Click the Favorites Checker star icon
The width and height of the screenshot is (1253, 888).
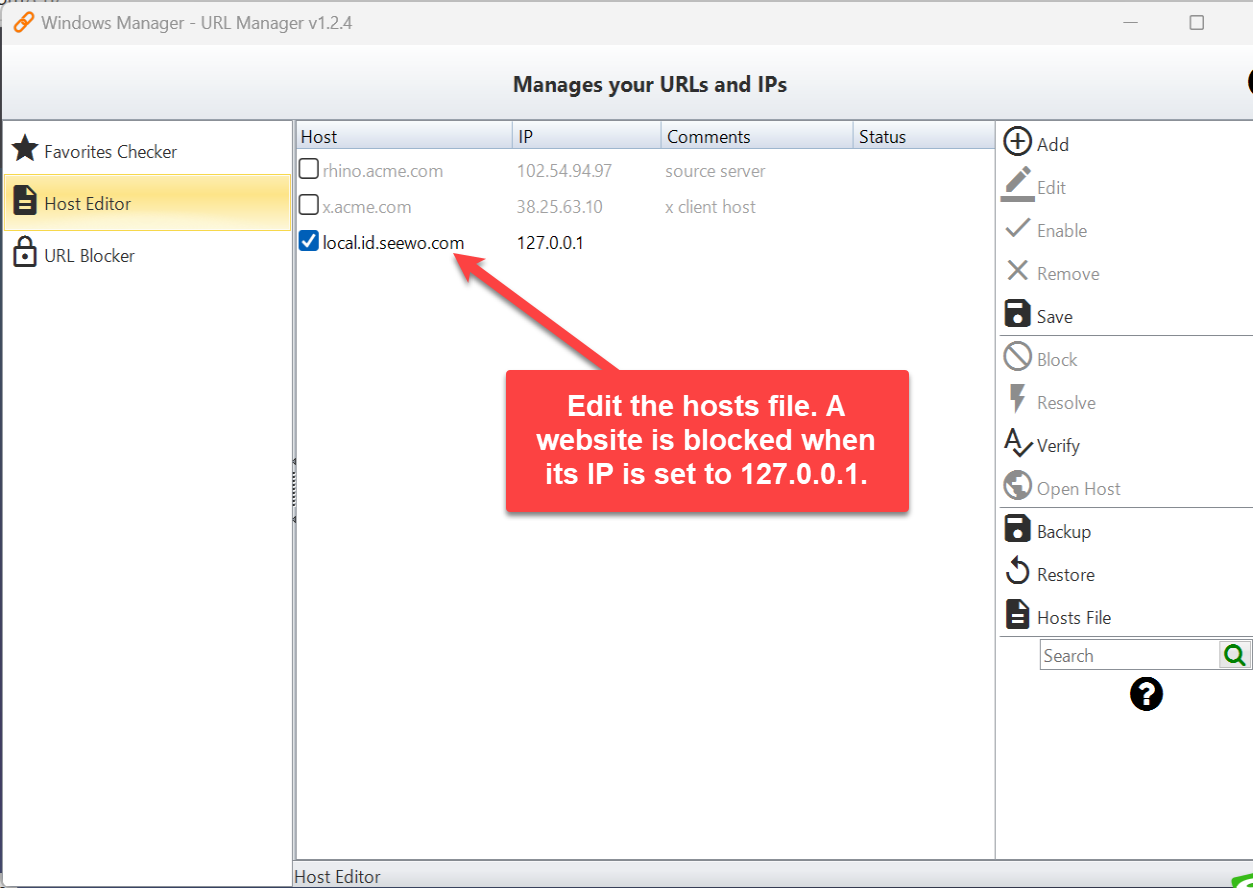coord(25,150)
